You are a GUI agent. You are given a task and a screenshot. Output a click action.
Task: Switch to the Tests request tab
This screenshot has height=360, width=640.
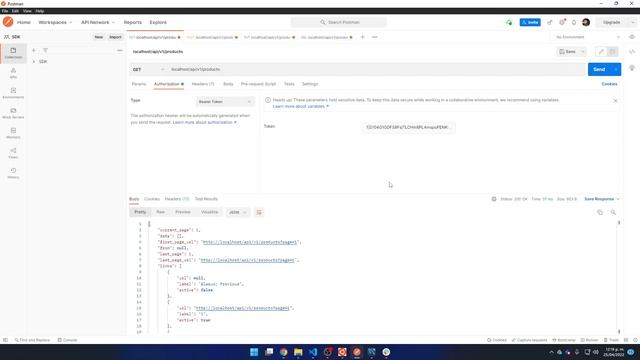click(289, 84)
